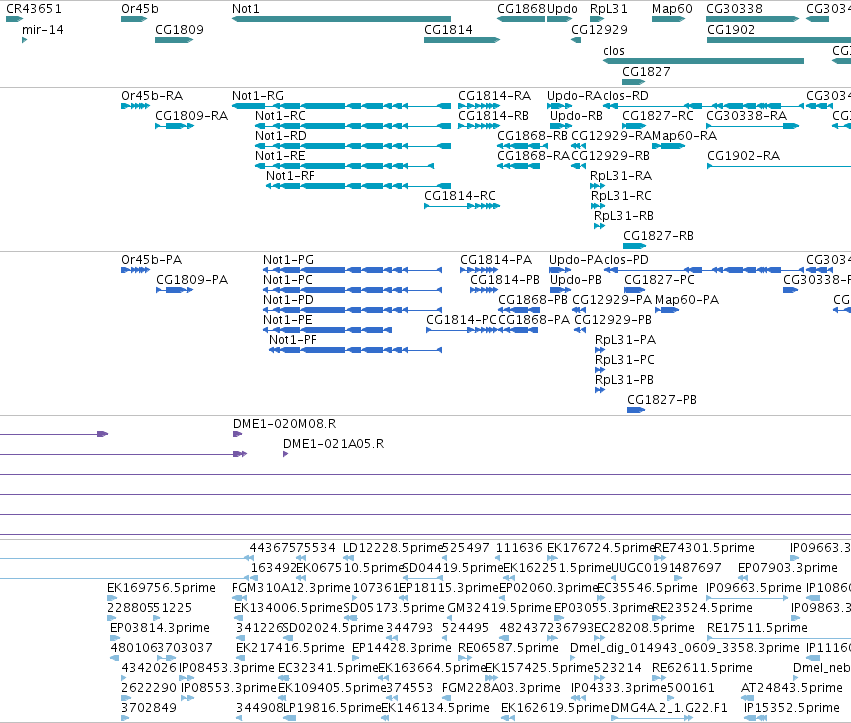
Task: Click the CG1868-RB transcript label
Action: (532, 136)
